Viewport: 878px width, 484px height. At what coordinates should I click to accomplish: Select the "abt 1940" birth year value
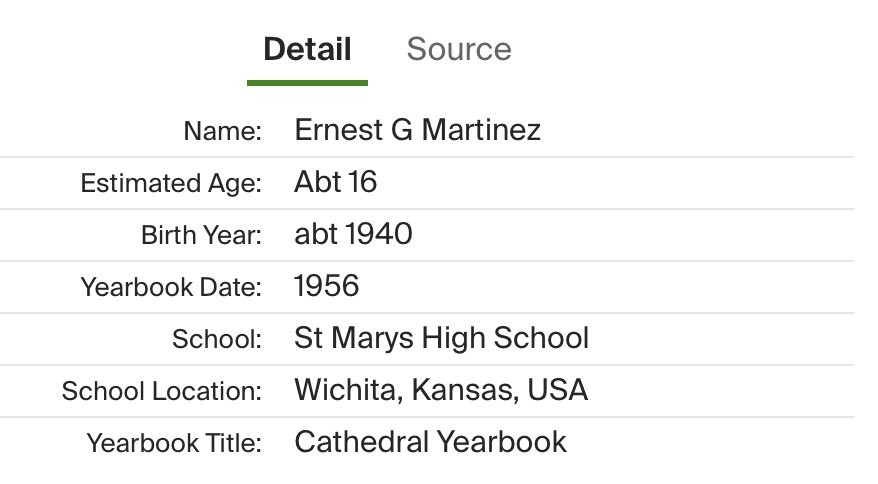pos(353,234)
